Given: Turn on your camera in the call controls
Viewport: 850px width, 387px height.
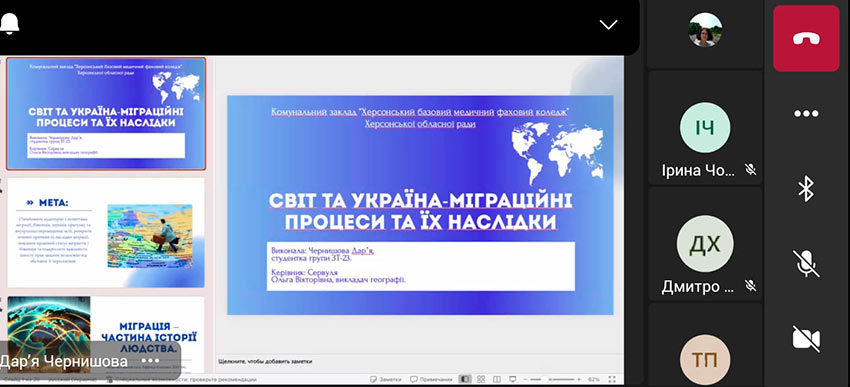Looking at the screenshot, I should (x=806, y=339).
